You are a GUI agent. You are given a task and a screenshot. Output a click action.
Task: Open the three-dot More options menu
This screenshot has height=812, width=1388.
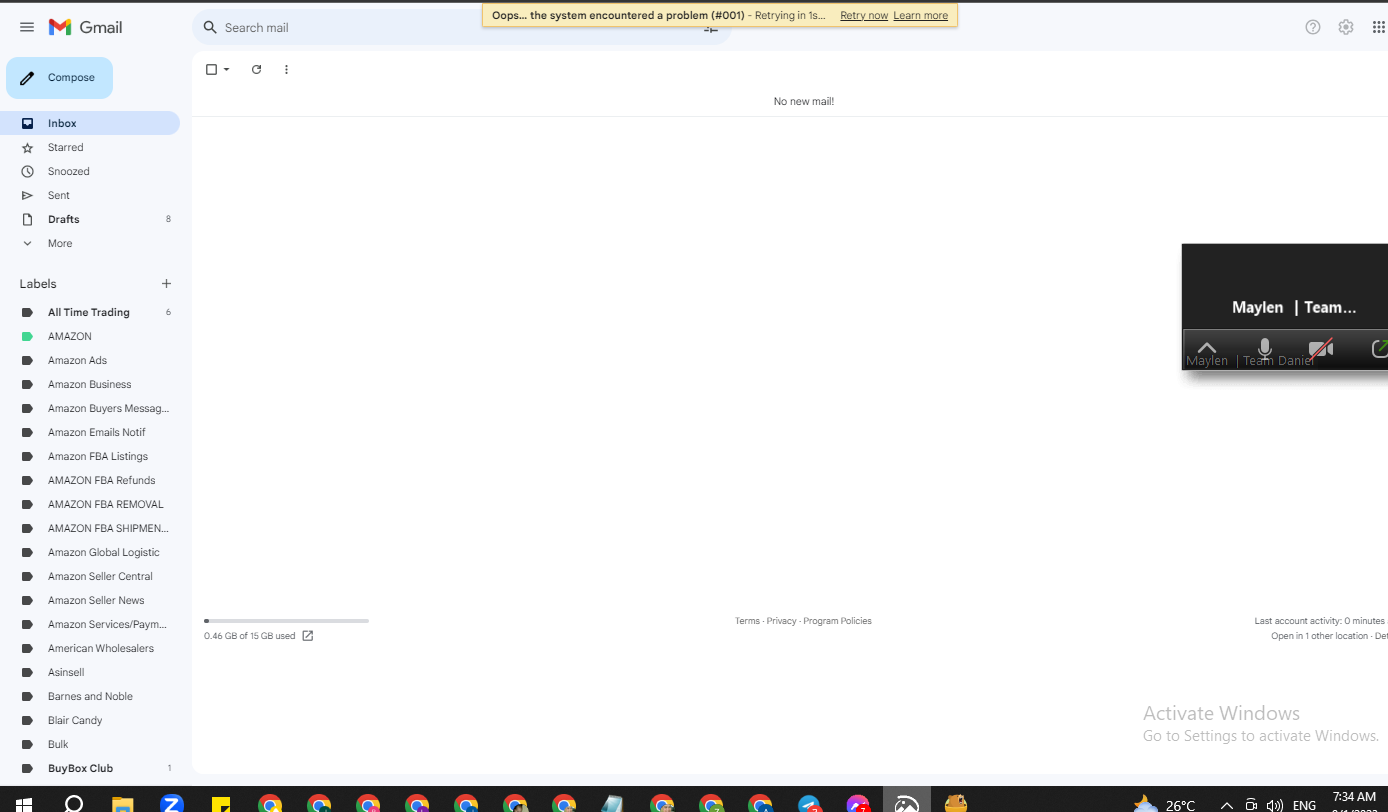[x=286, y=69]
